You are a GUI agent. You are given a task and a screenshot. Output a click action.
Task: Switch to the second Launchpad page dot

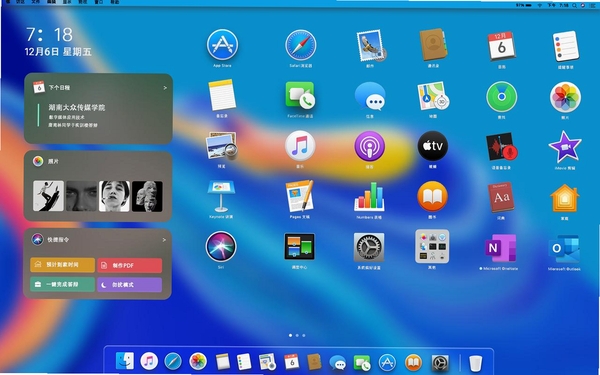click(x=297, y=336)
